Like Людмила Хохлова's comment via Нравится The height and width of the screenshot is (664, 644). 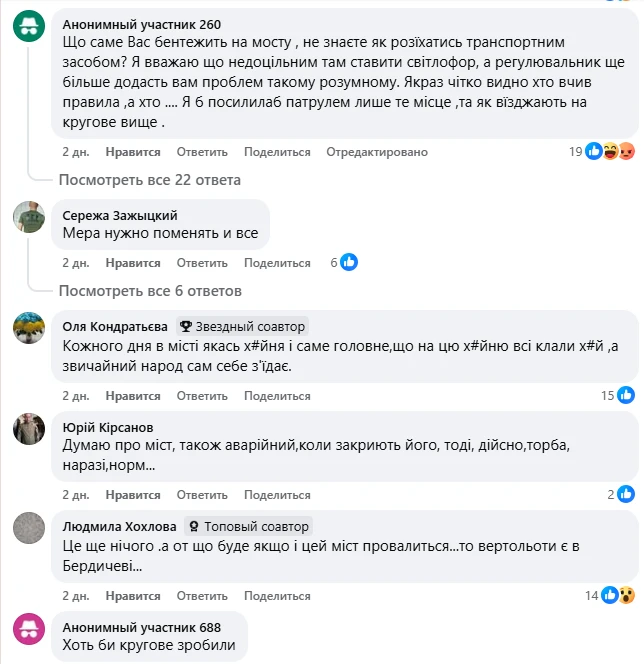coord(132,596)
